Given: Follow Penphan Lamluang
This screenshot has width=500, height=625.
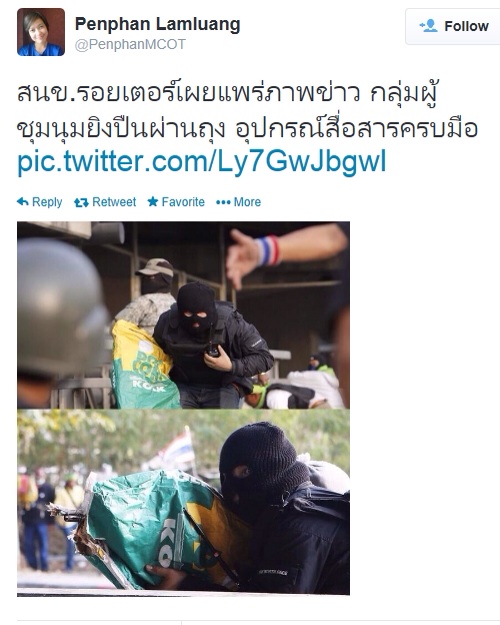Looking at the screenshot, I should (453, 26).
